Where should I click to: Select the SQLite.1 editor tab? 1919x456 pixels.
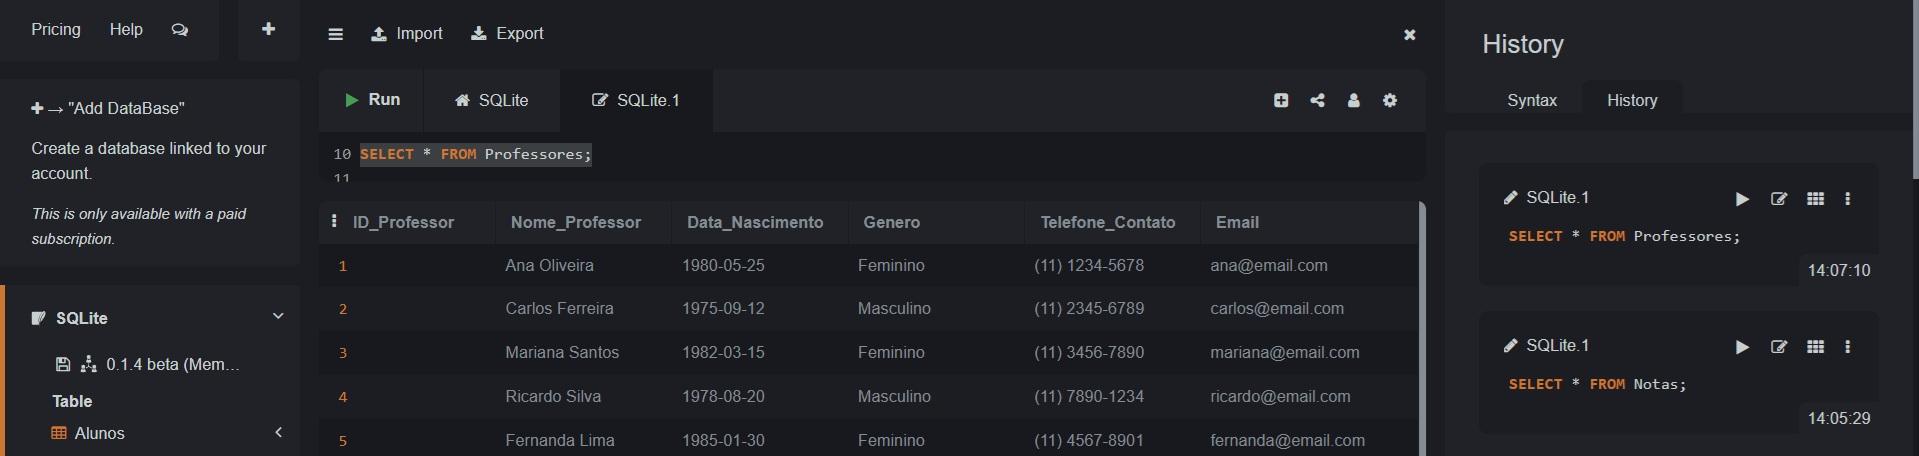[x=637, y=100]
